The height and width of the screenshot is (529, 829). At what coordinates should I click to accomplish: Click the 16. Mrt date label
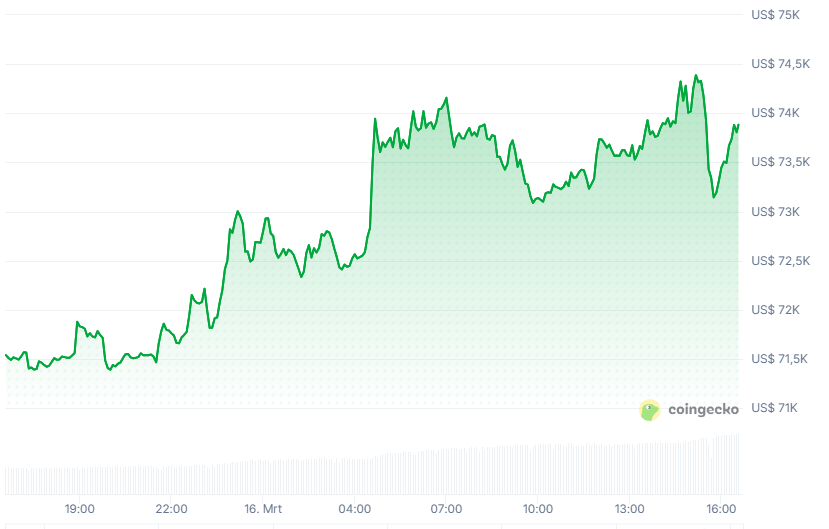(x=264, y=508)
